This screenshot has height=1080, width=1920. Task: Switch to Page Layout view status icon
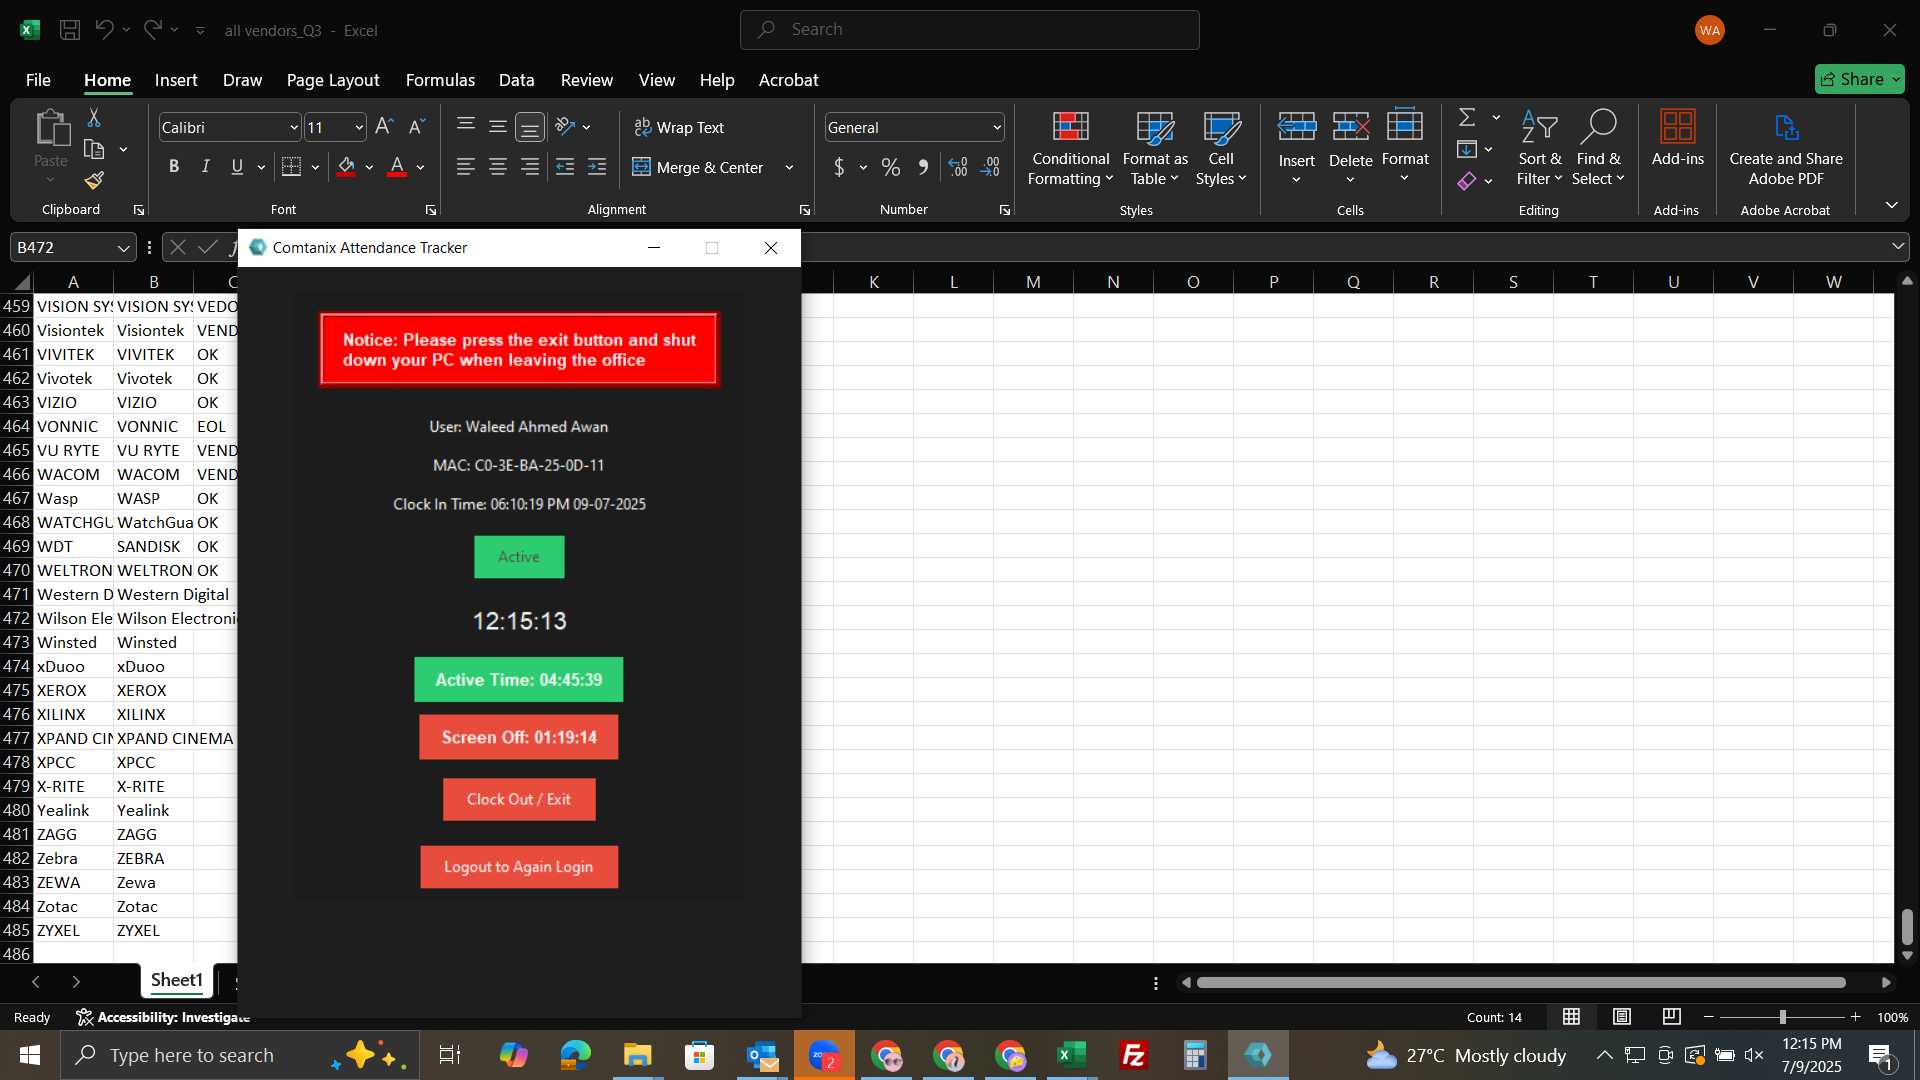point(1622,1017)
